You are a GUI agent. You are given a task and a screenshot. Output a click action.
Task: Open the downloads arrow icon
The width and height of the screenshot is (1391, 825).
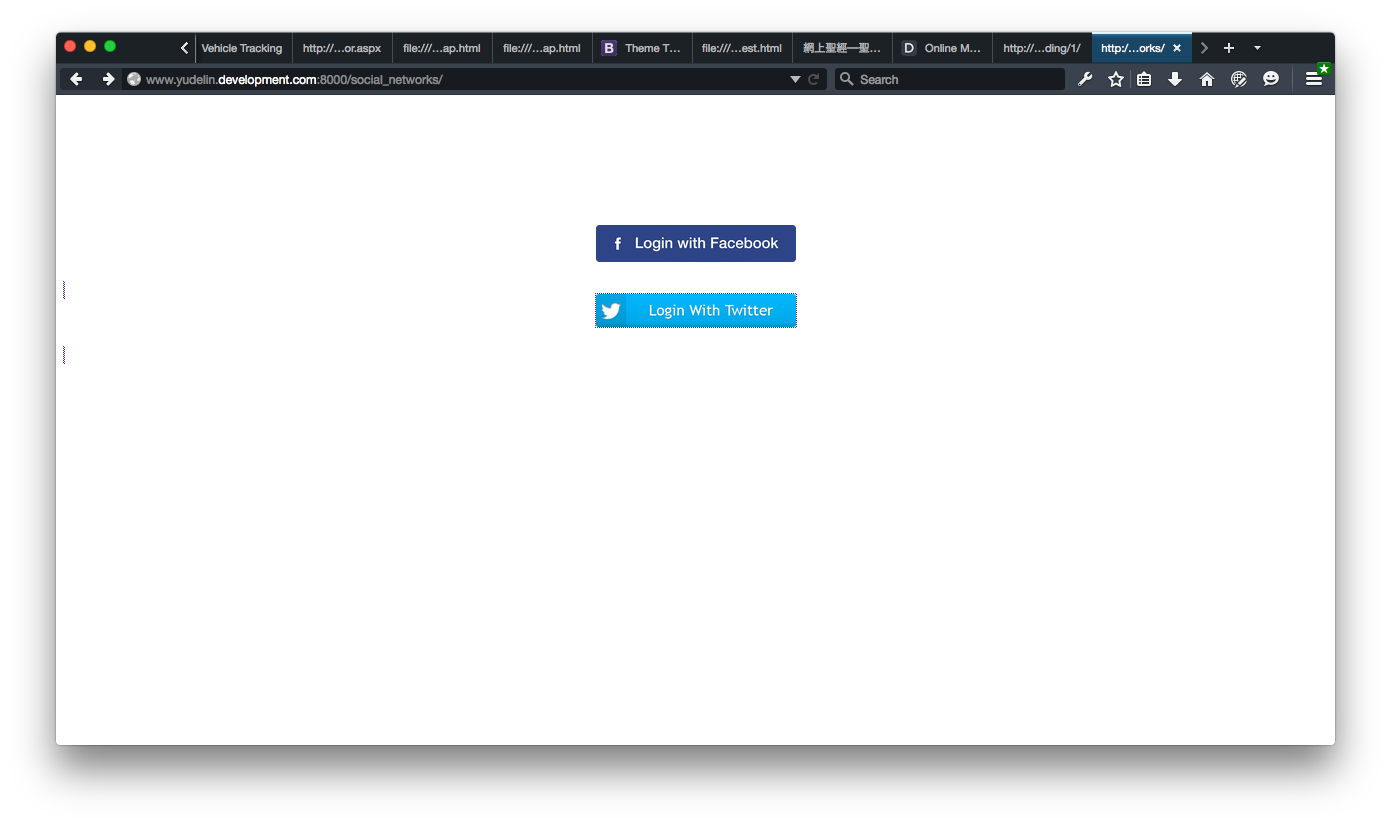(x=1175, y=79)
